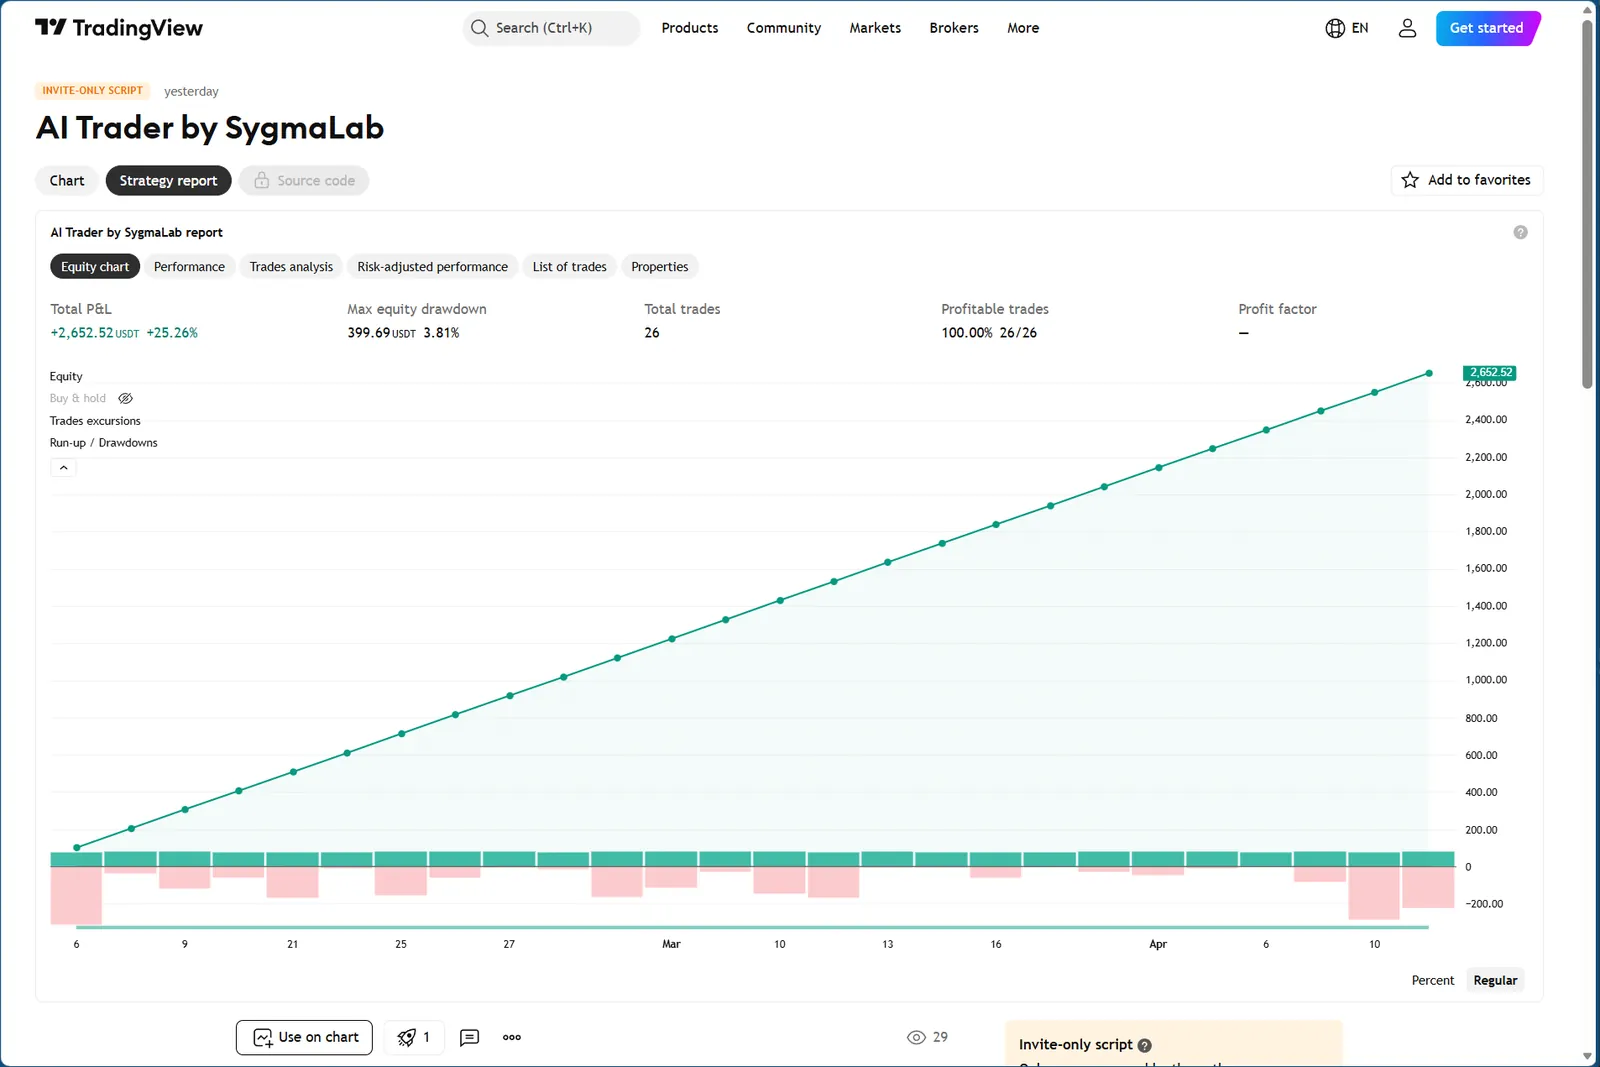The image size is (1600, 1067).
Task: Click the chart icon in Use on chart
Action: coord(262,1037)
